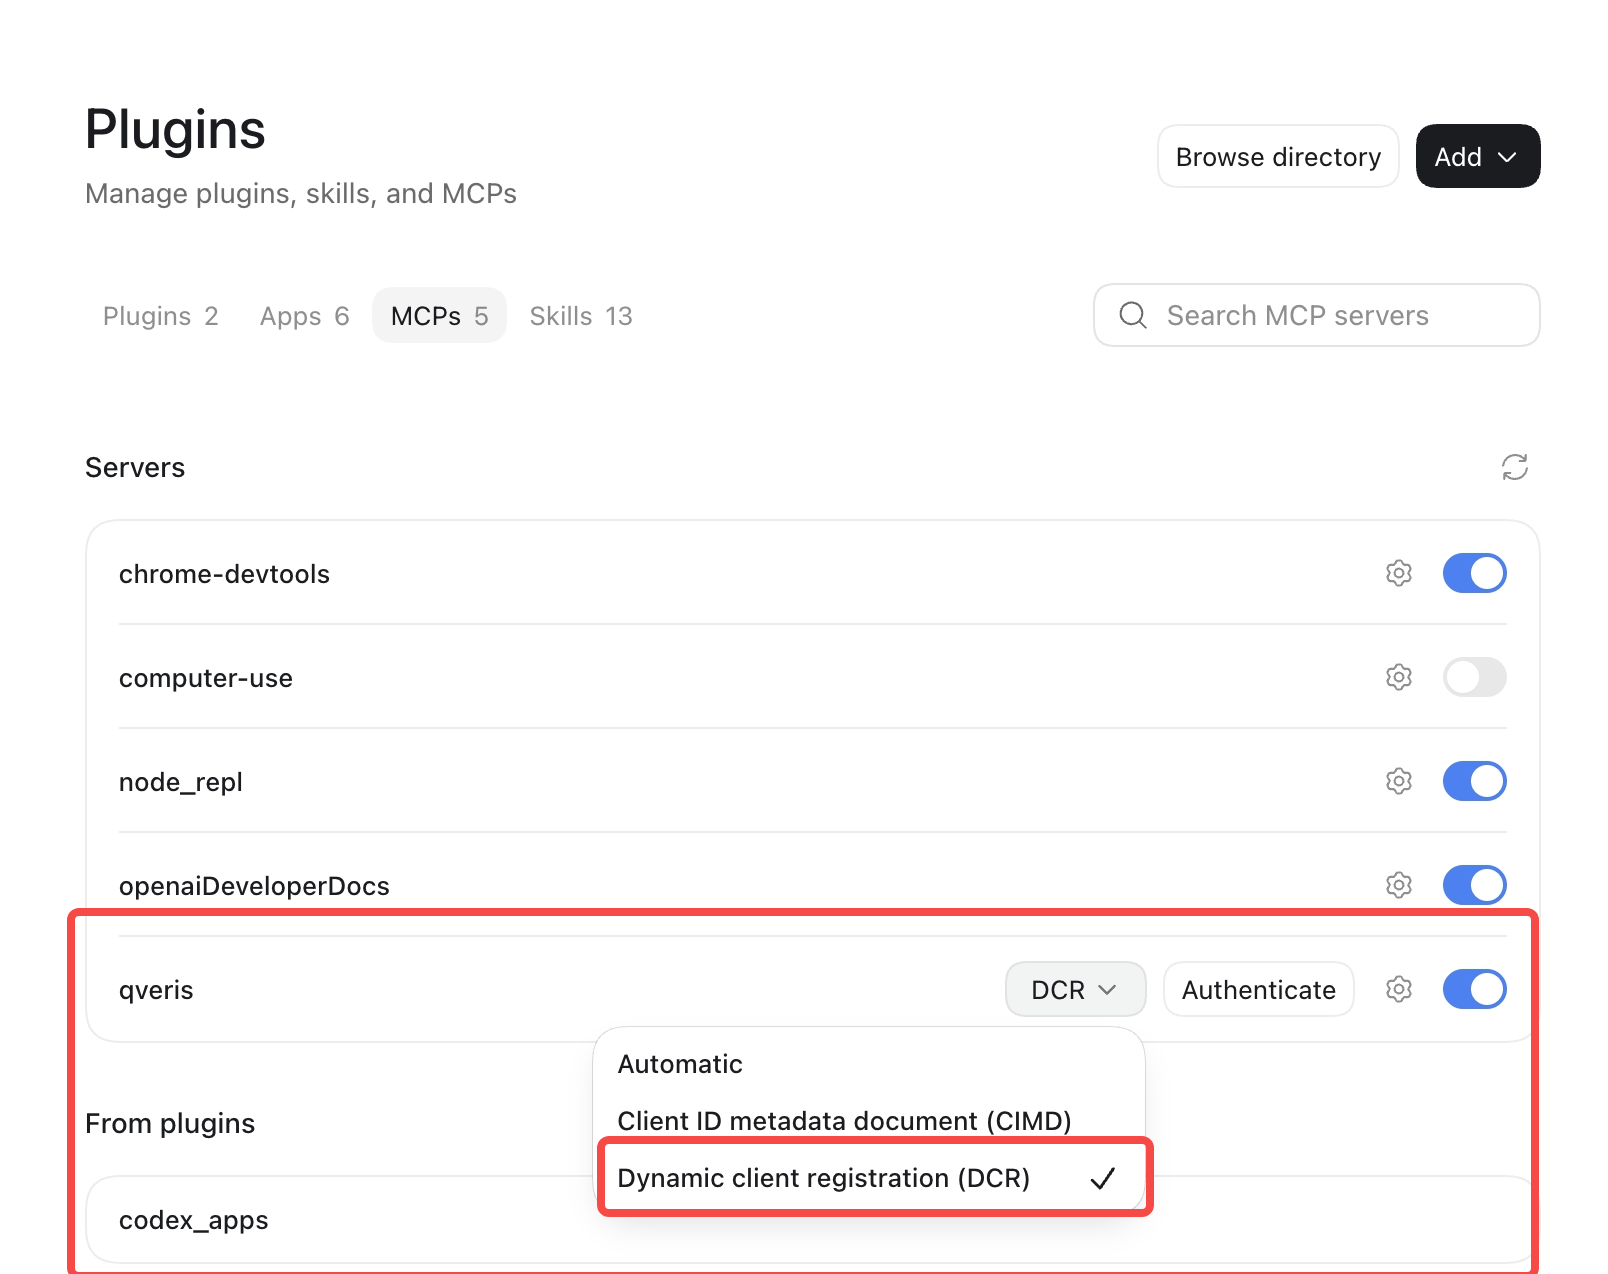The image size is (1608, 1274).
Task: Focus the Search MCP servers field
Action: [x=1316, y=315]
